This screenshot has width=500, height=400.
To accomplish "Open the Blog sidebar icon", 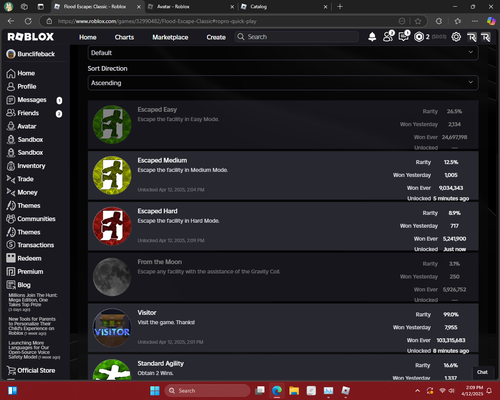I will click(11, 285).
